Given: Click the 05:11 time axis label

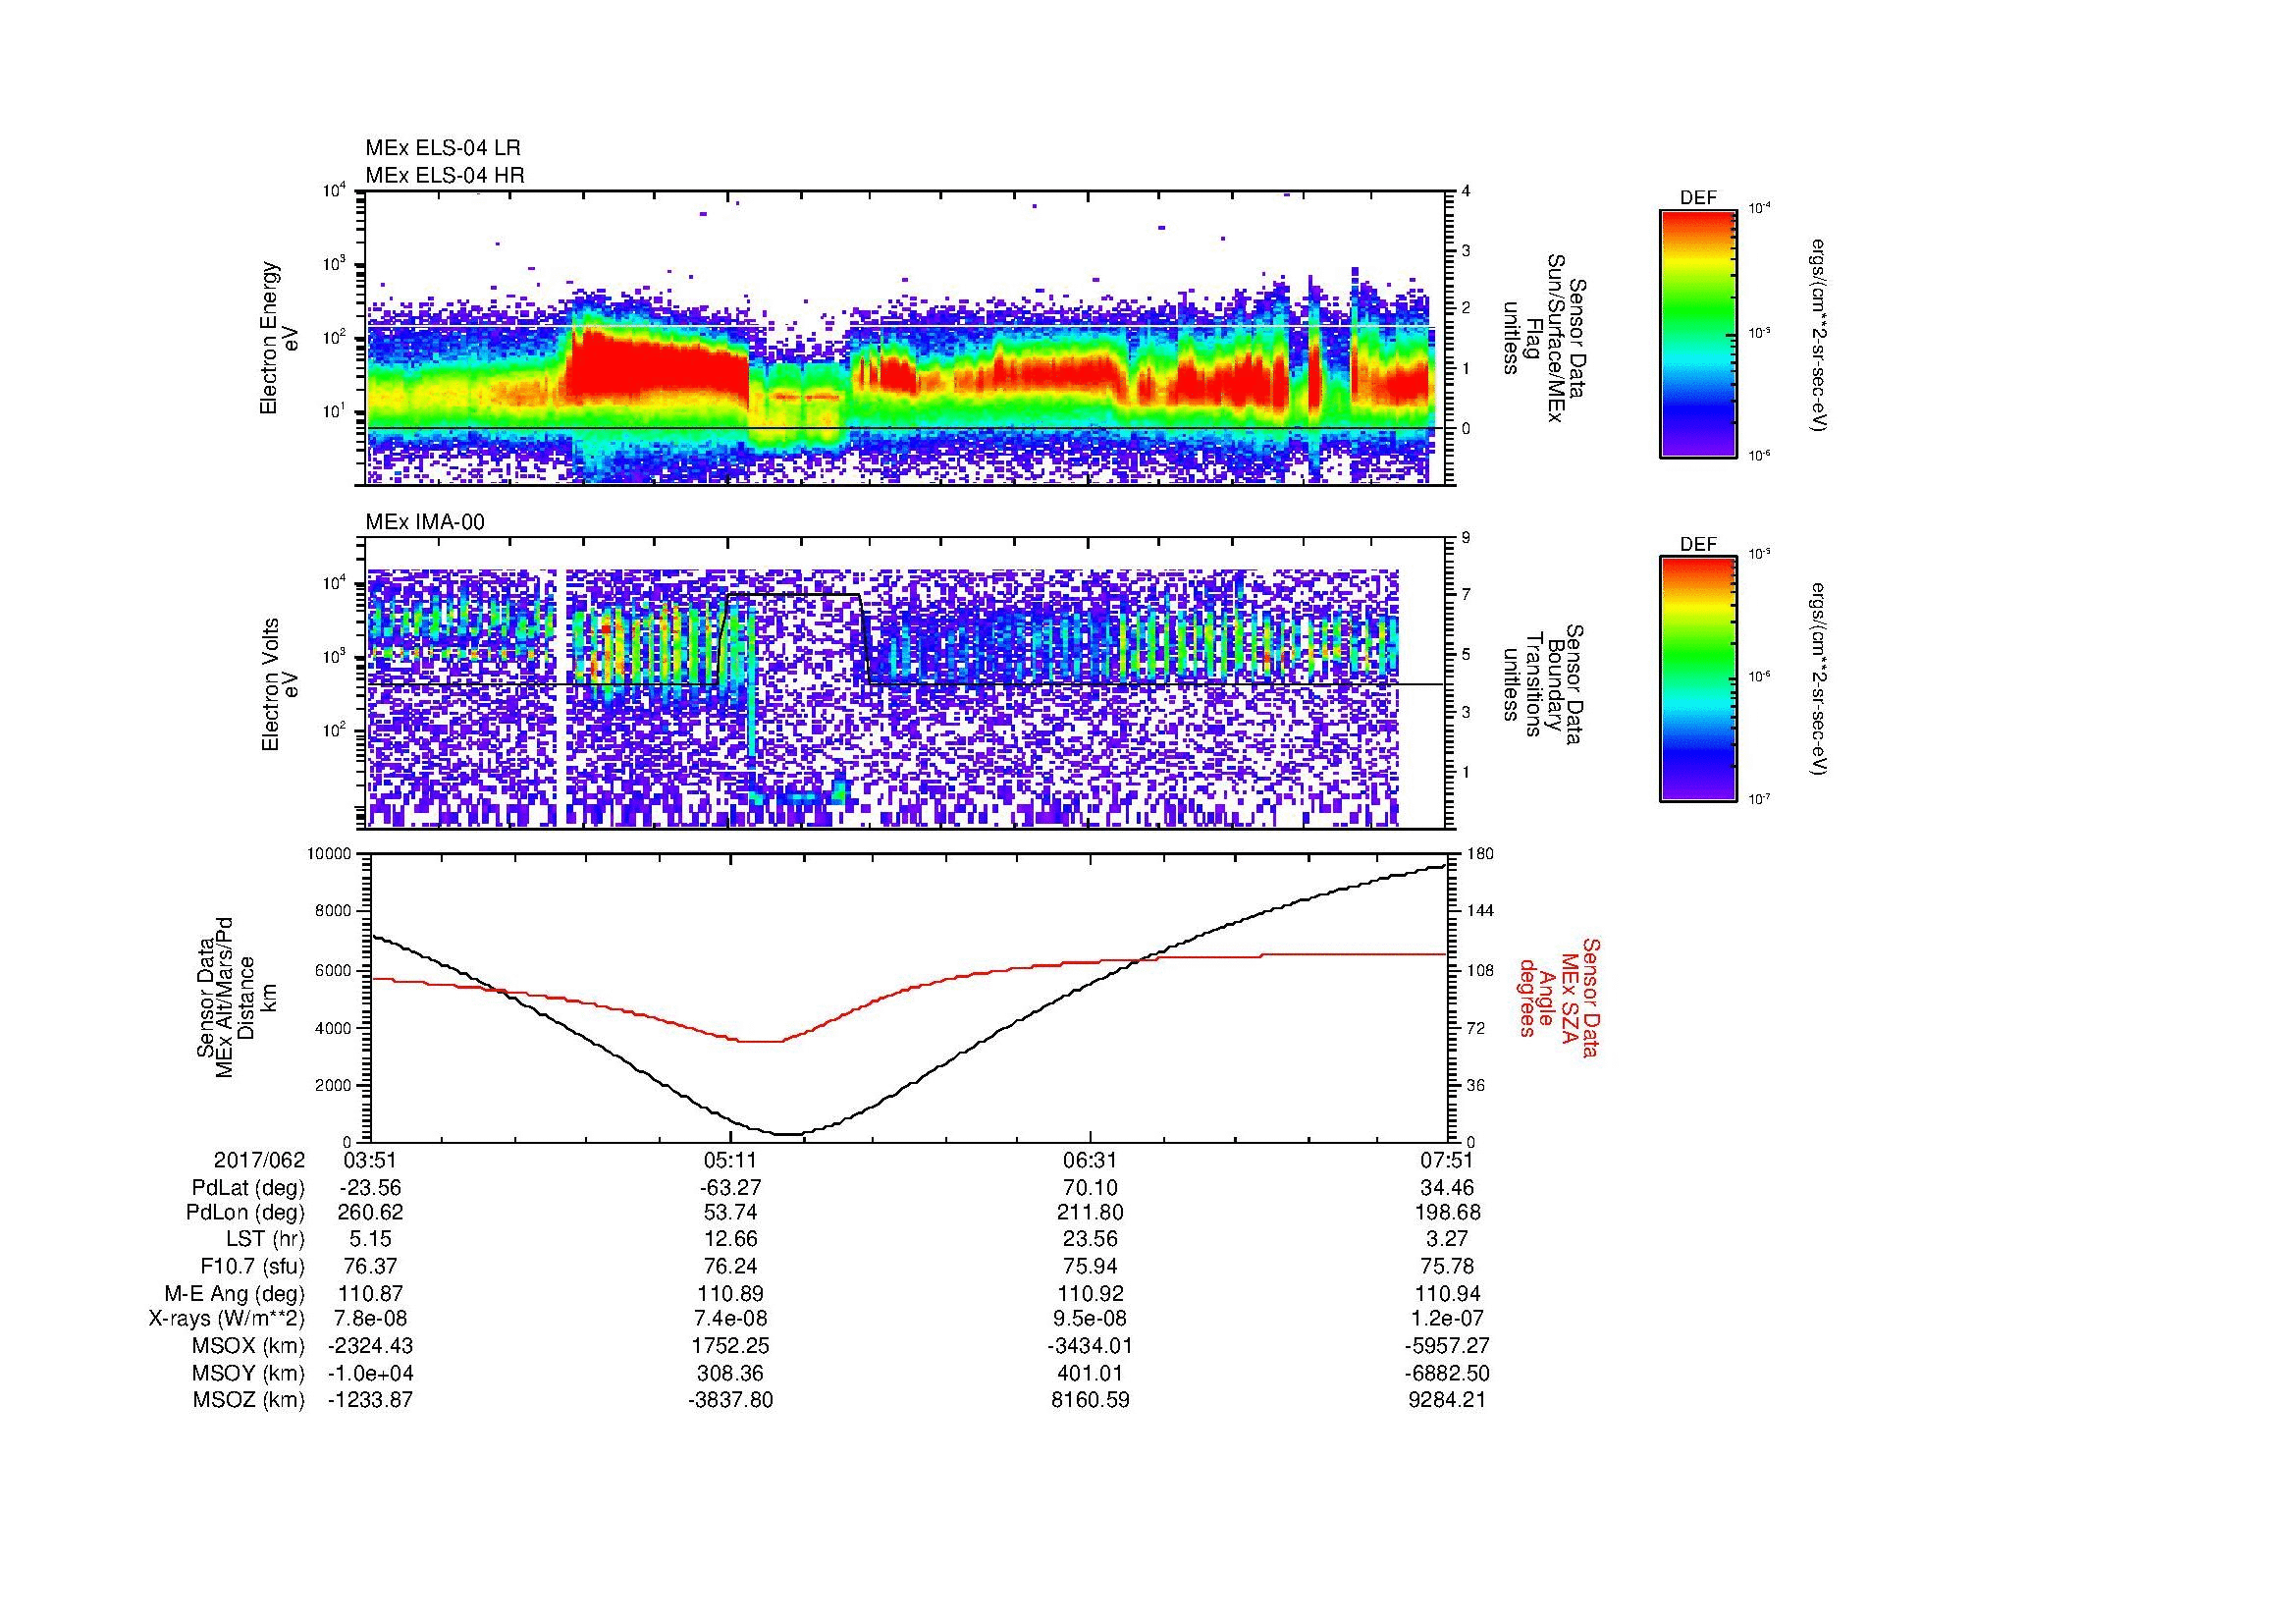Looking at the screenshot, I should tap(730, 1161).
